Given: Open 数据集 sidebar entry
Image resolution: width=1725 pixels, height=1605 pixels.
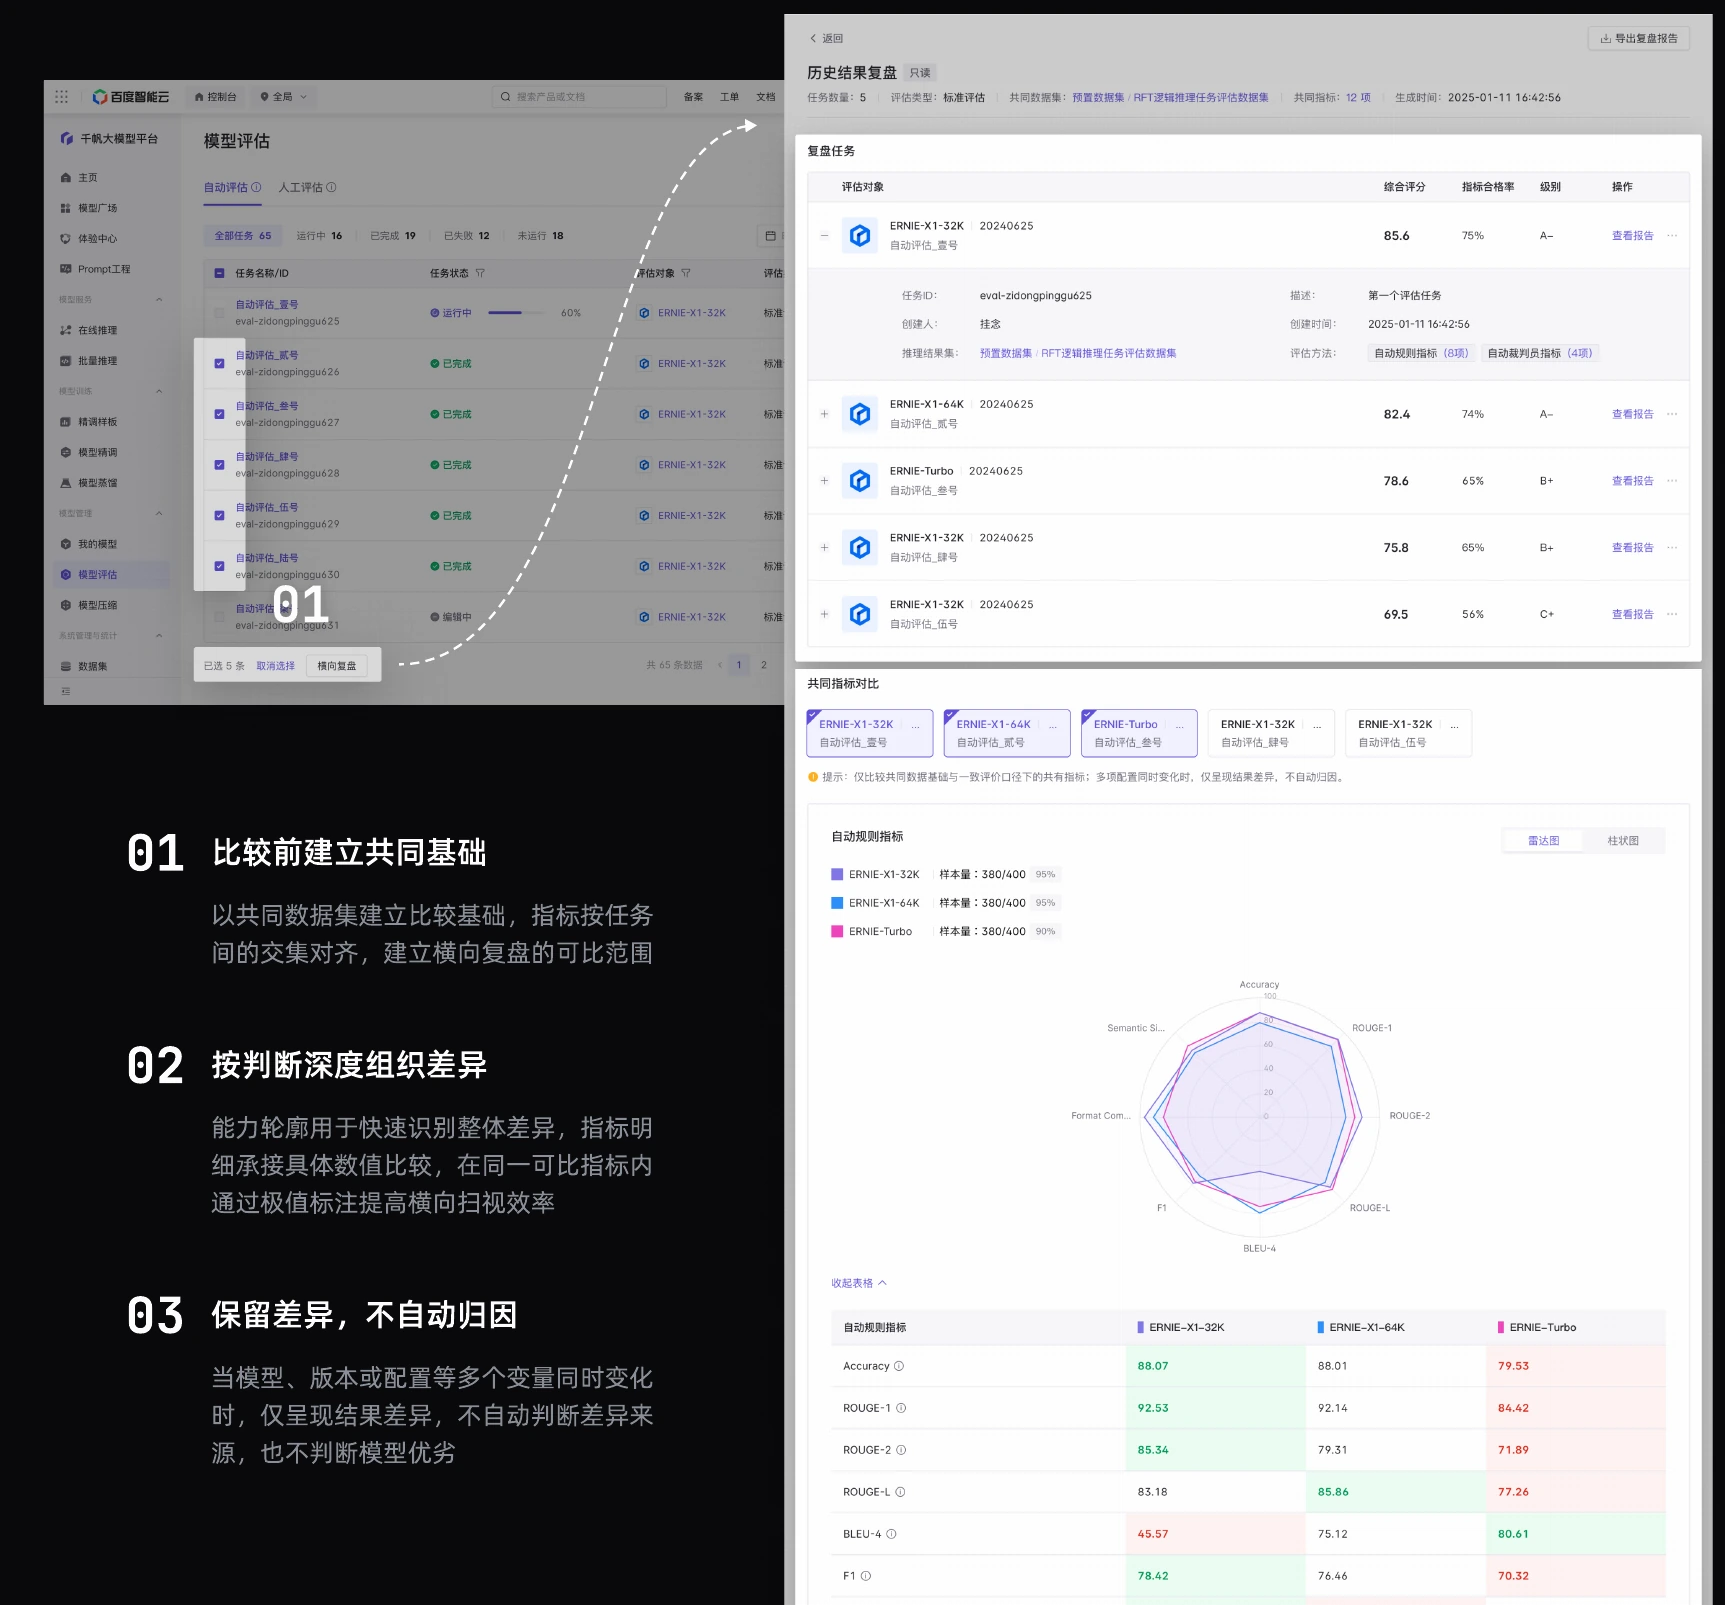Looking at the screenshot, I should [x=84, y=666].
